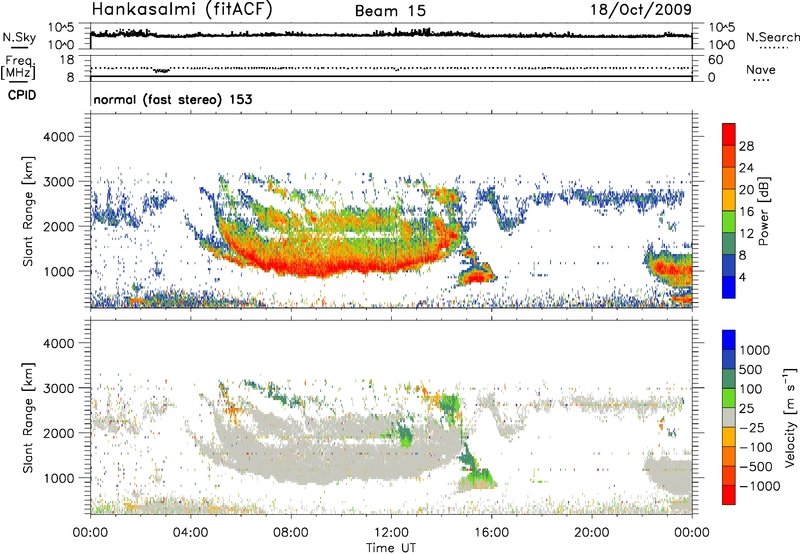
Task: Select Slant Range [km] label of power panel
Action: [28, 211]
